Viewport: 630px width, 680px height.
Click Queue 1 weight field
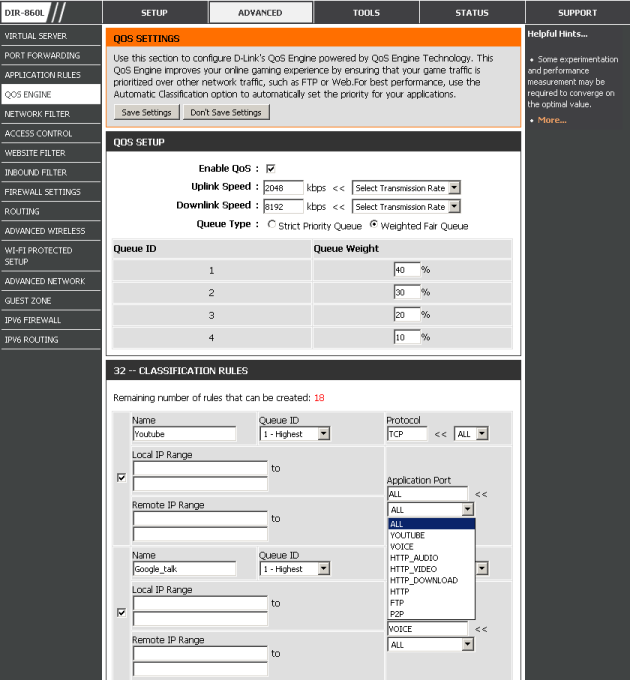(407, 270)
